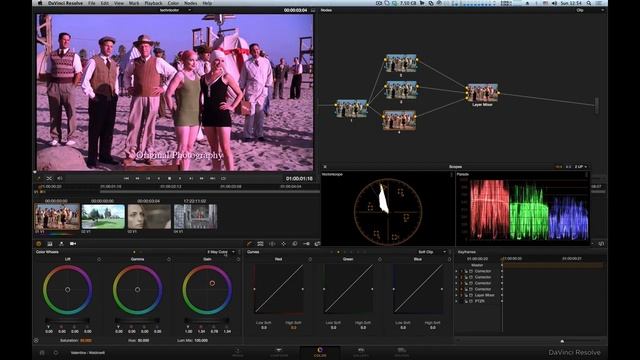Reset the Green curve
The width and height of the screenshot is (640, 360).
click(x=380, y=259)
